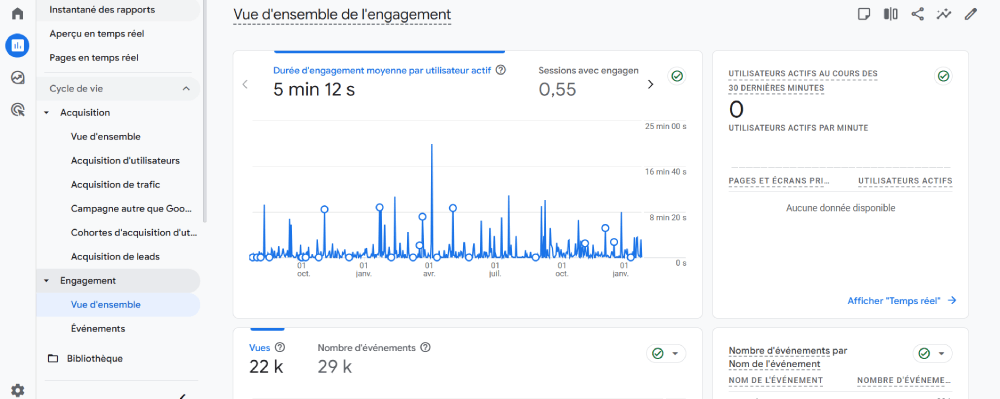Open check-status dropdown on events-by-name card
This screenshot has height=399, width=1000.
pos(932,353)
